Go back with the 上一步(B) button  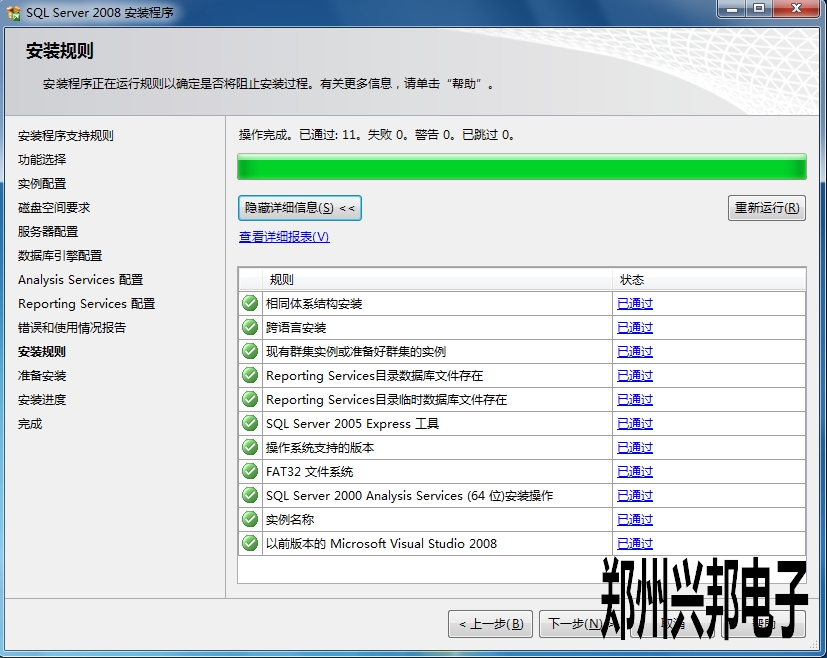tap(491, 624)
